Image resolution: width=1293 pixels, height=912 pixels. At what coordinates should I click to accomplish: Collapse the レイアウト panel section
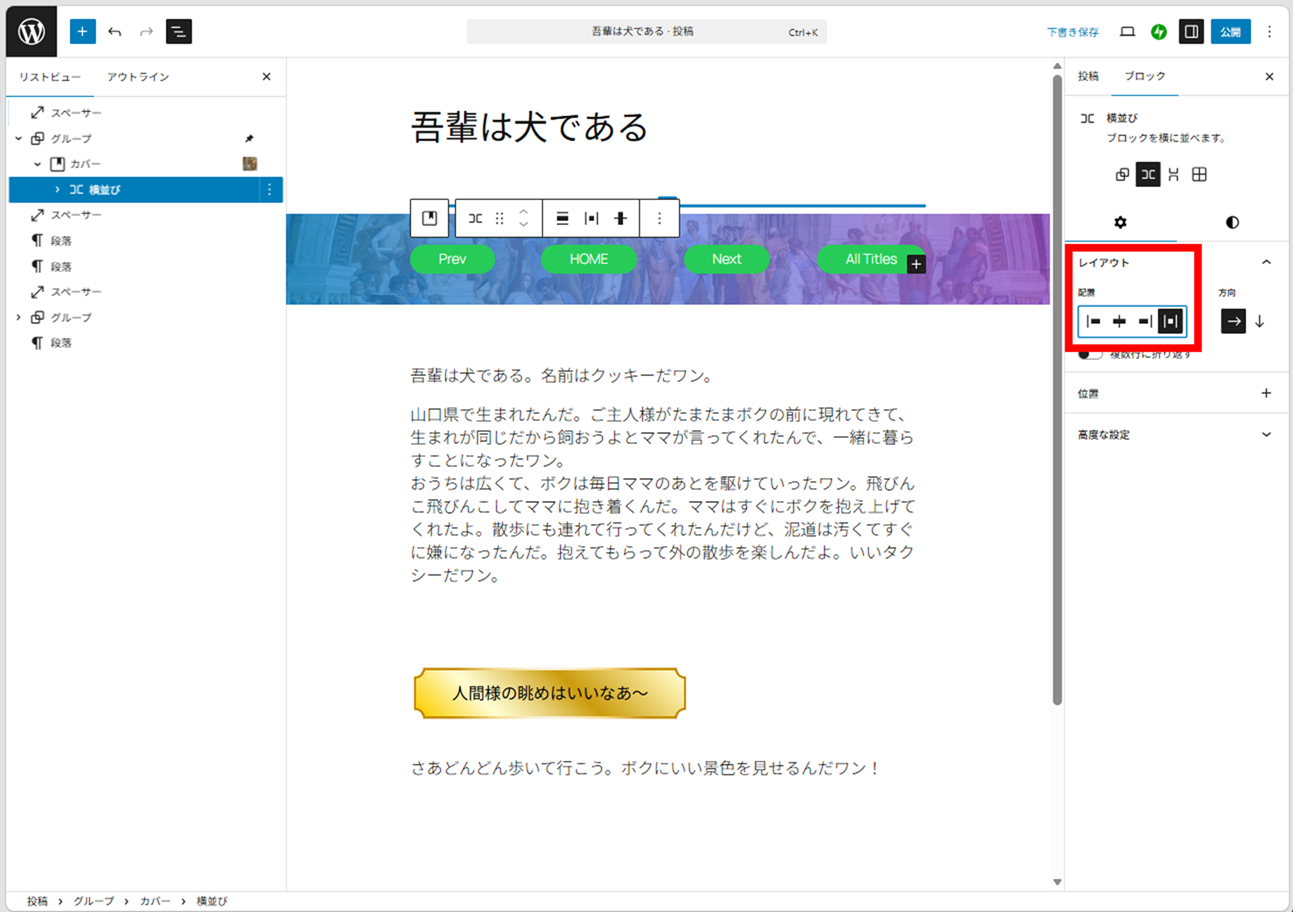[x=1266, y=262]
